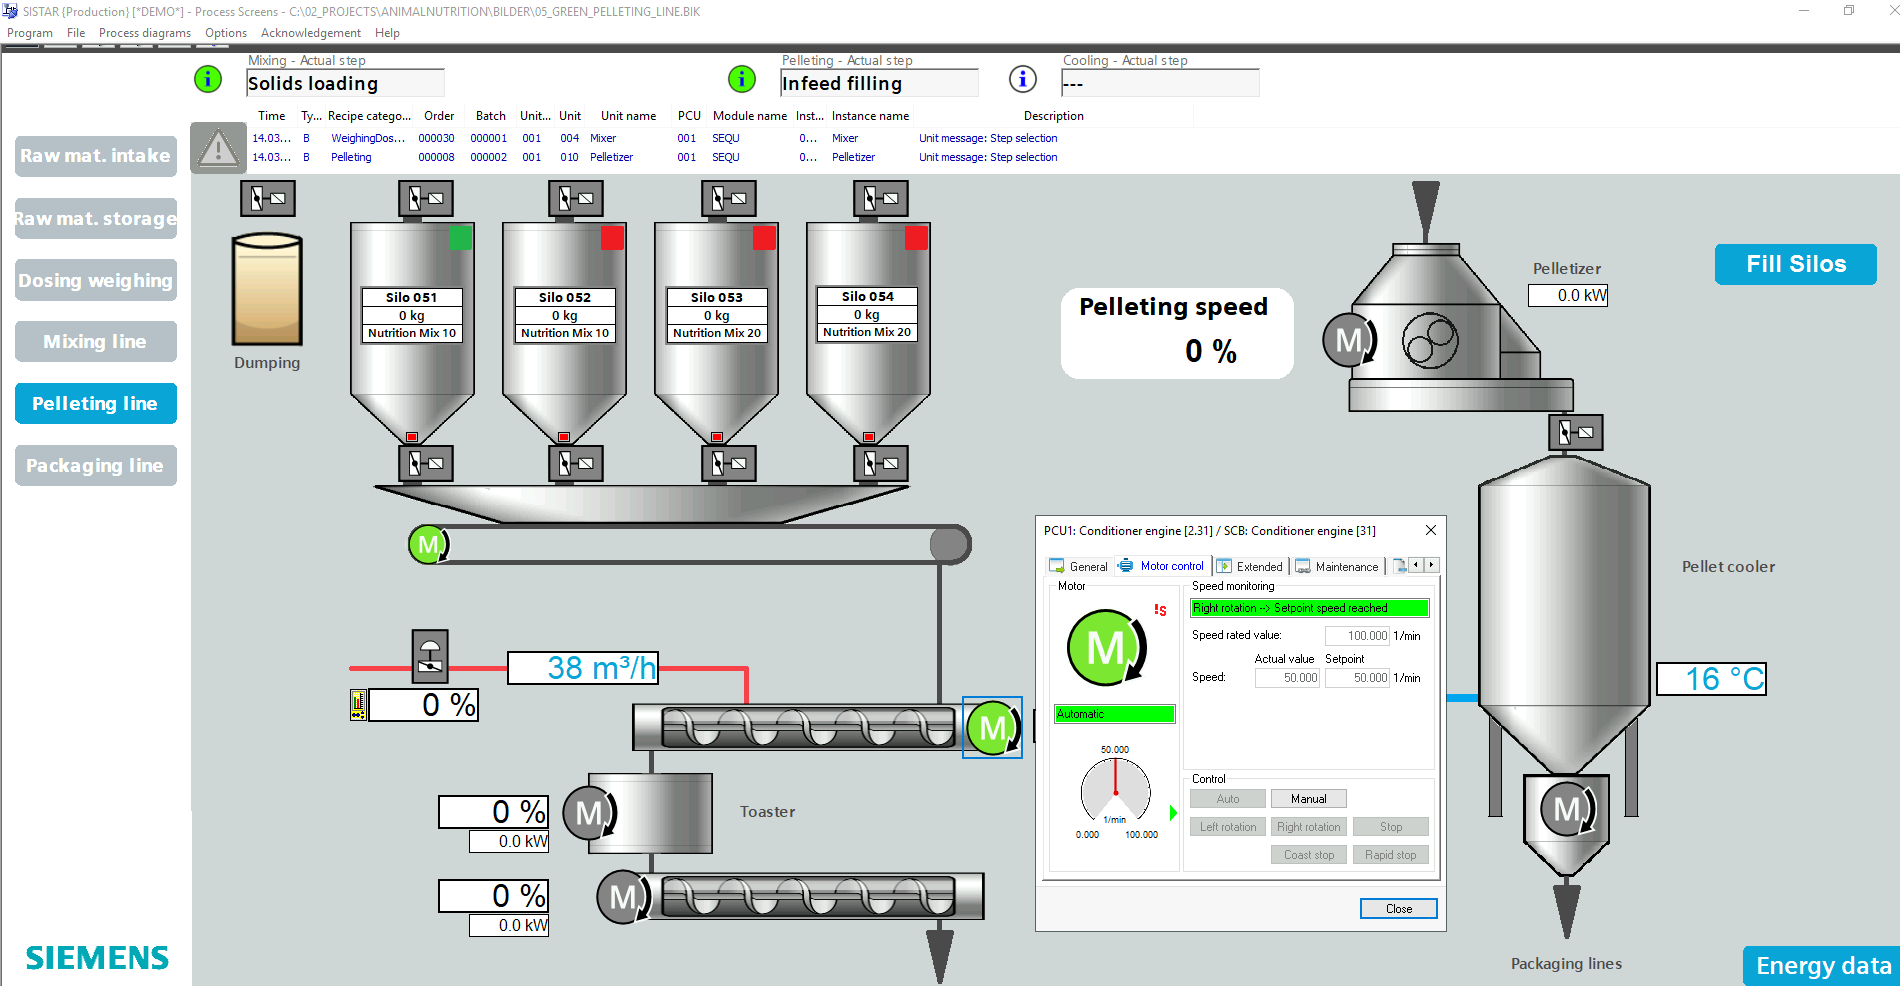This screenshot has height=986, width=1900.
Task: Open the Process diagrams menu
Action: [x=145, y=33]
